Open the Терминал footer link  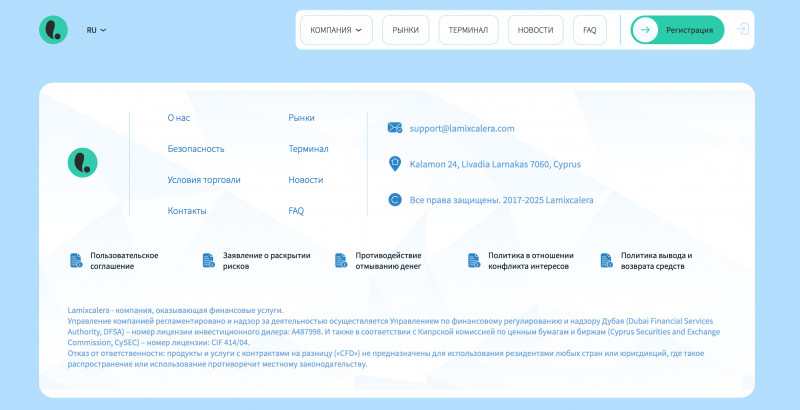pos(308,149)
